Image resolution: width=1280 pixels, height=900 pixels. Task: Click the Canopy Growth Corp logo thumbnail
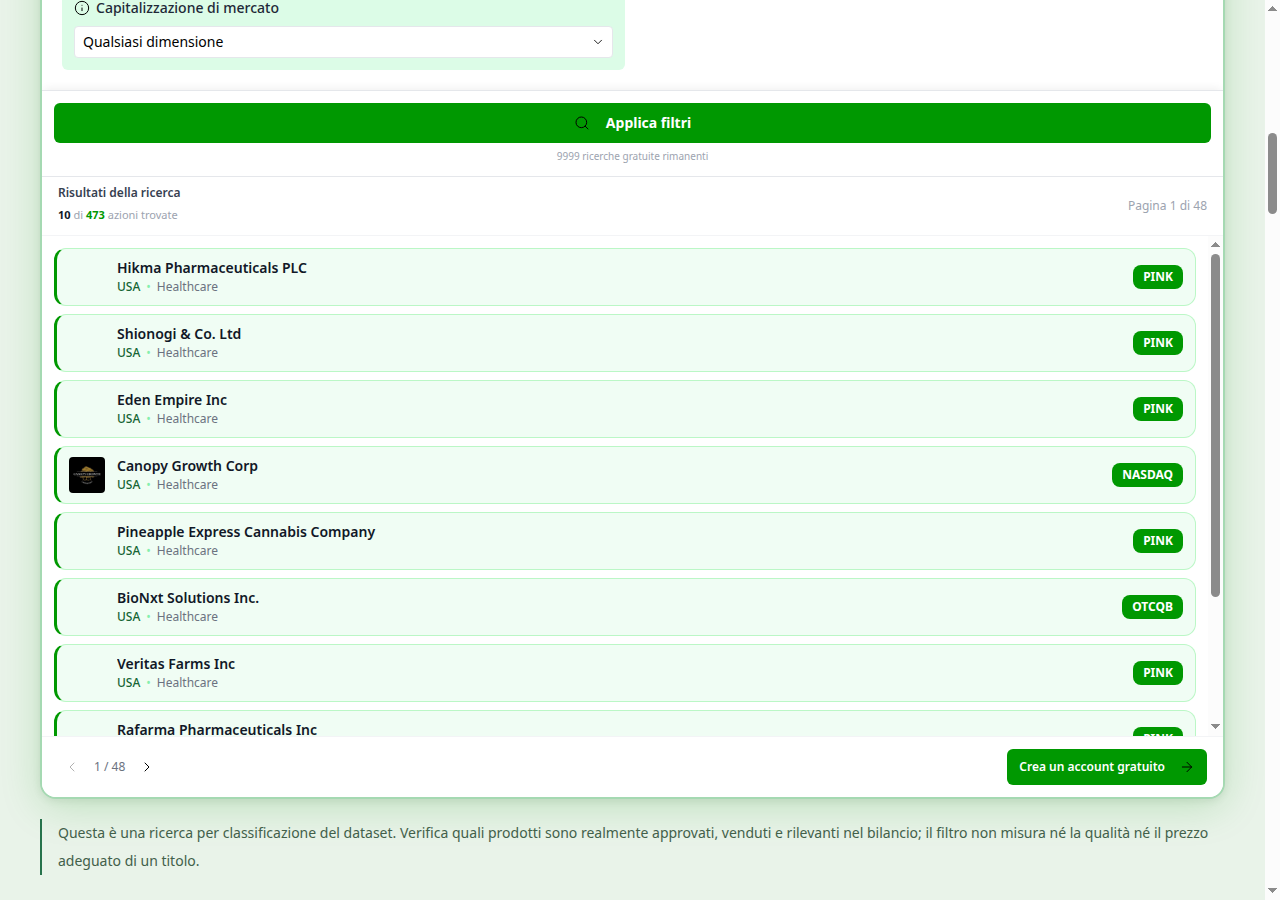point(87,475)
